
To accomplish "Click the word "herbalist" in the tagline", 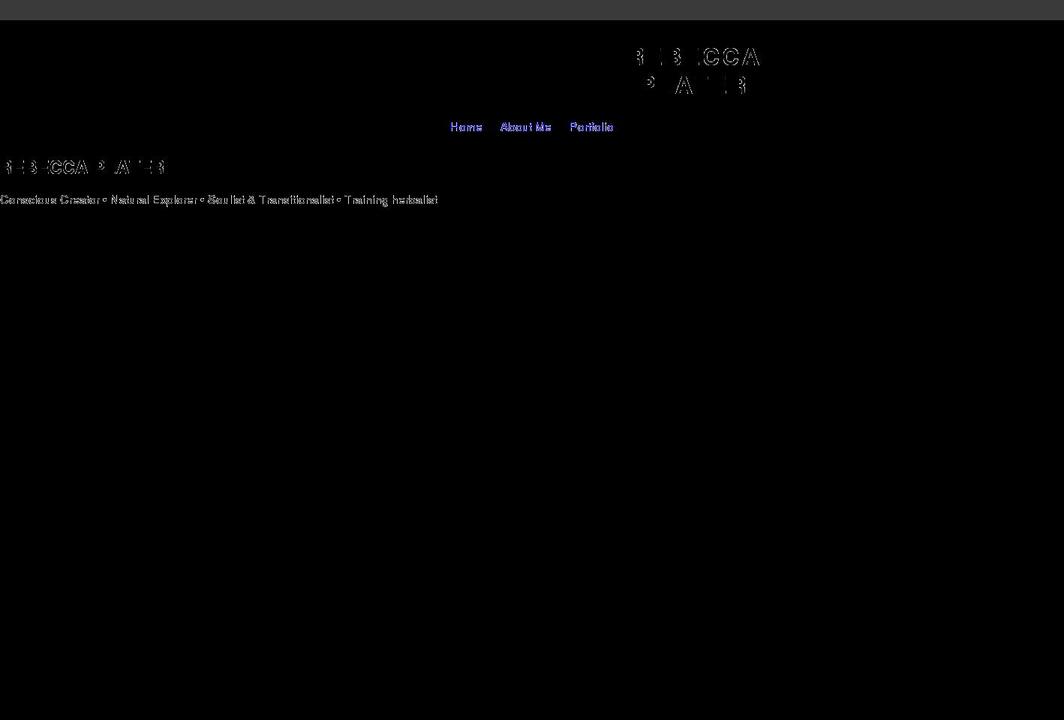I will pos(415,200).
